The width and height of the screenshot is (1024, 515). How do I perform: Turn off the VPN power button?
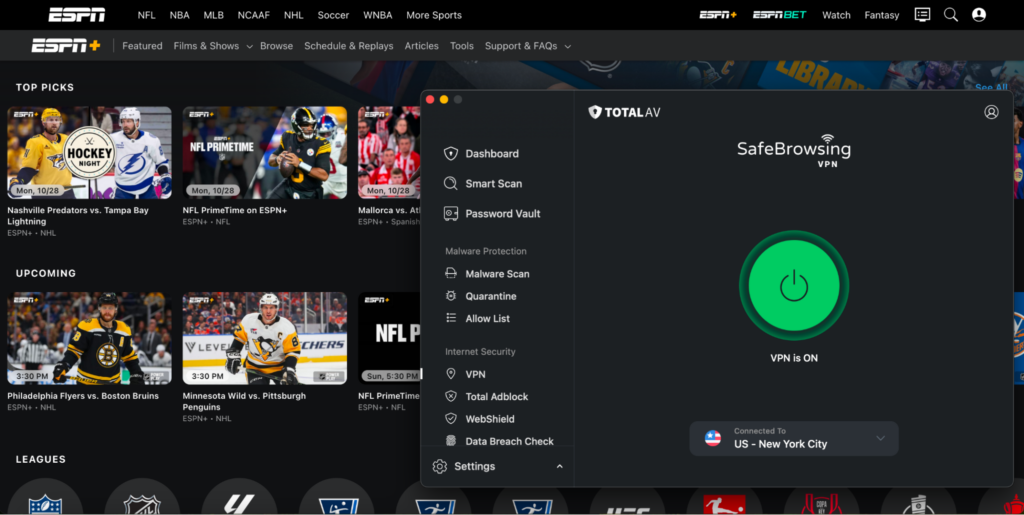[x=793, y=286]
